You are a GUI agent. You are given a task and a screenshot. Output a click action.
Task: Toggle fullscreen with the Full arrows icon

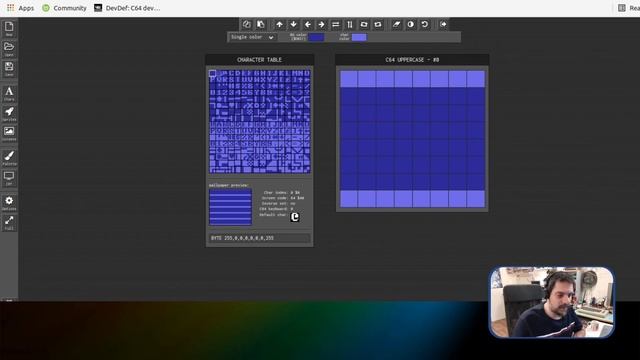point(9,222)
